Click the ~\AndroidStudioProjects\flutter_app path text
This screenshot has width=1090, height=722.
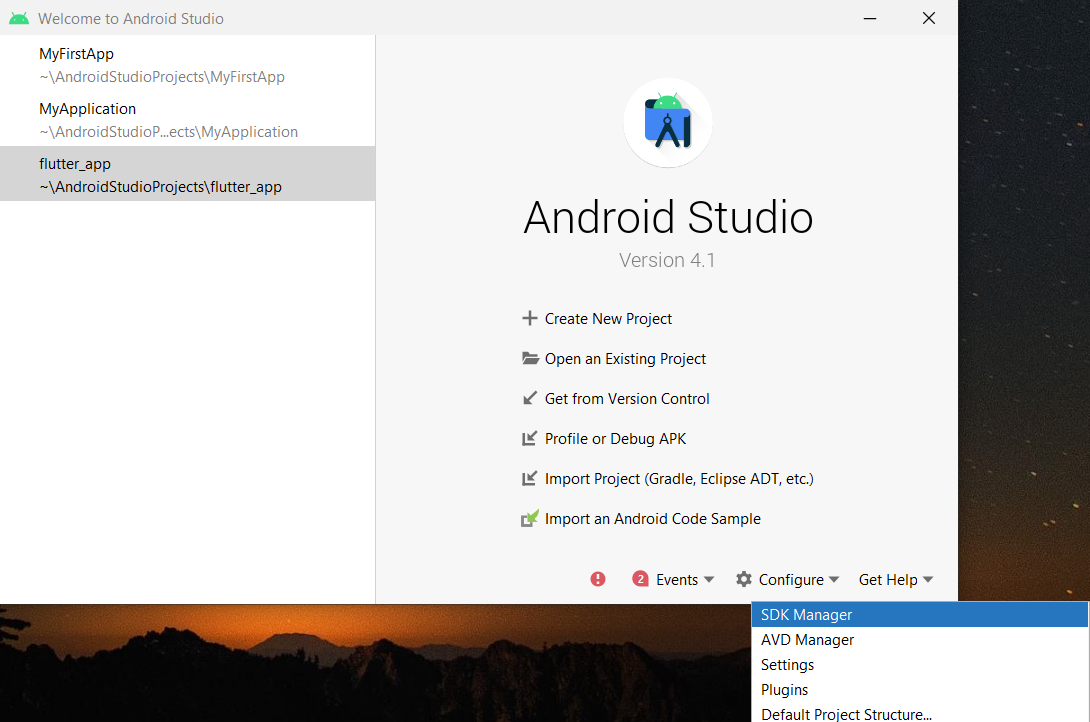[x=161, y=187]
